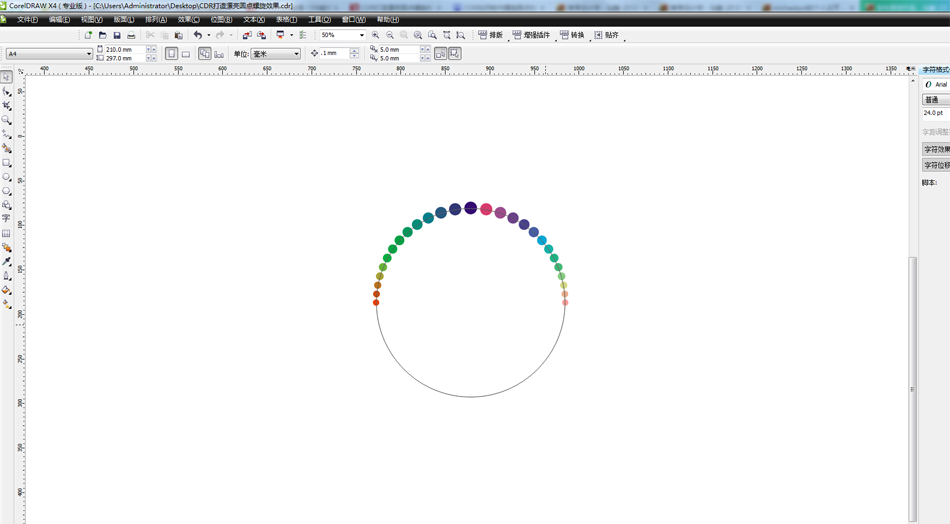Screen dimensions: 950x524
Task: Click the Print icon in toolbar
Action: pyautogui.click(x=131, y=35)
